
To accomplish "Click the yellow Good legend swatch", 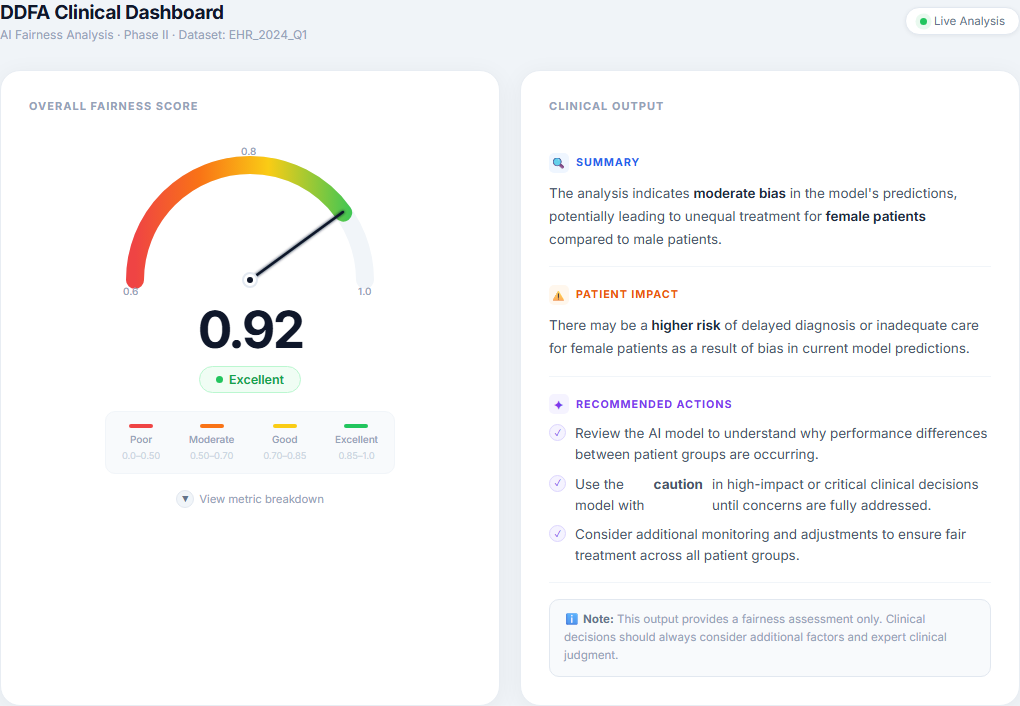I will point(285,426).
